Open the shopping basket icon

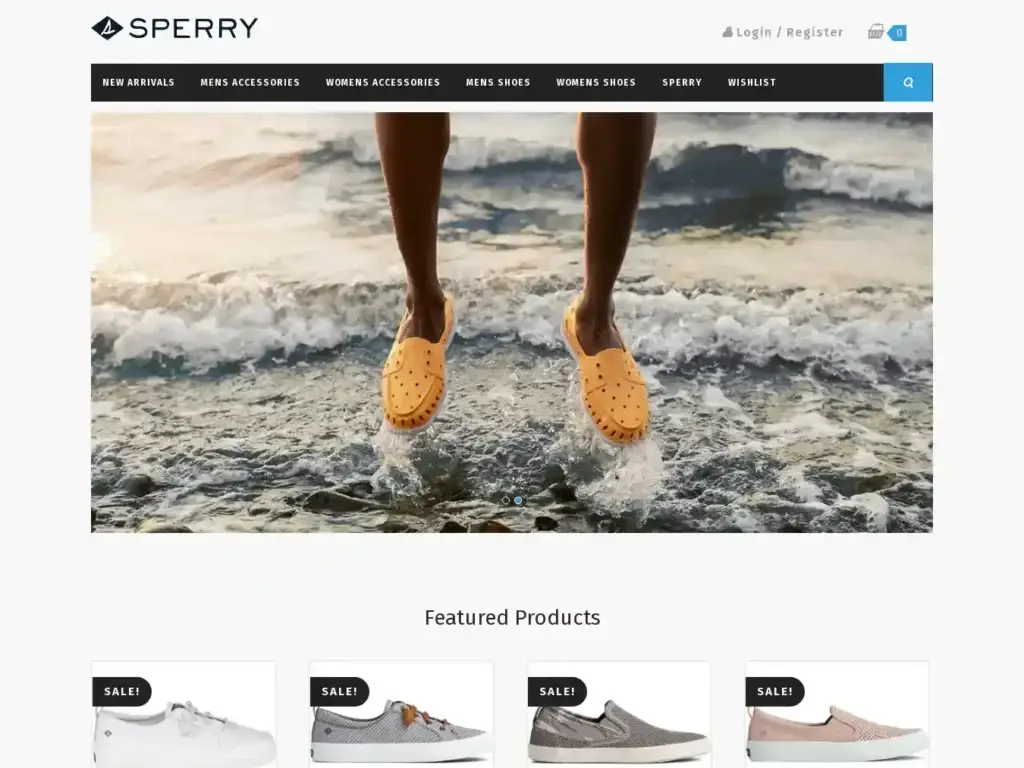click(x=875, y=31)
